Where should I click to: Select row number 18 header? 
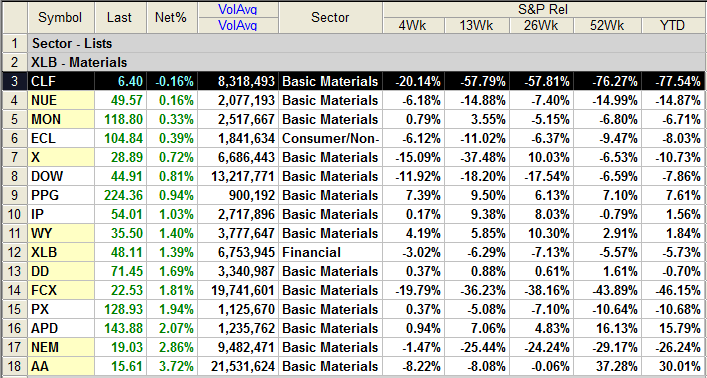point(14,366)
